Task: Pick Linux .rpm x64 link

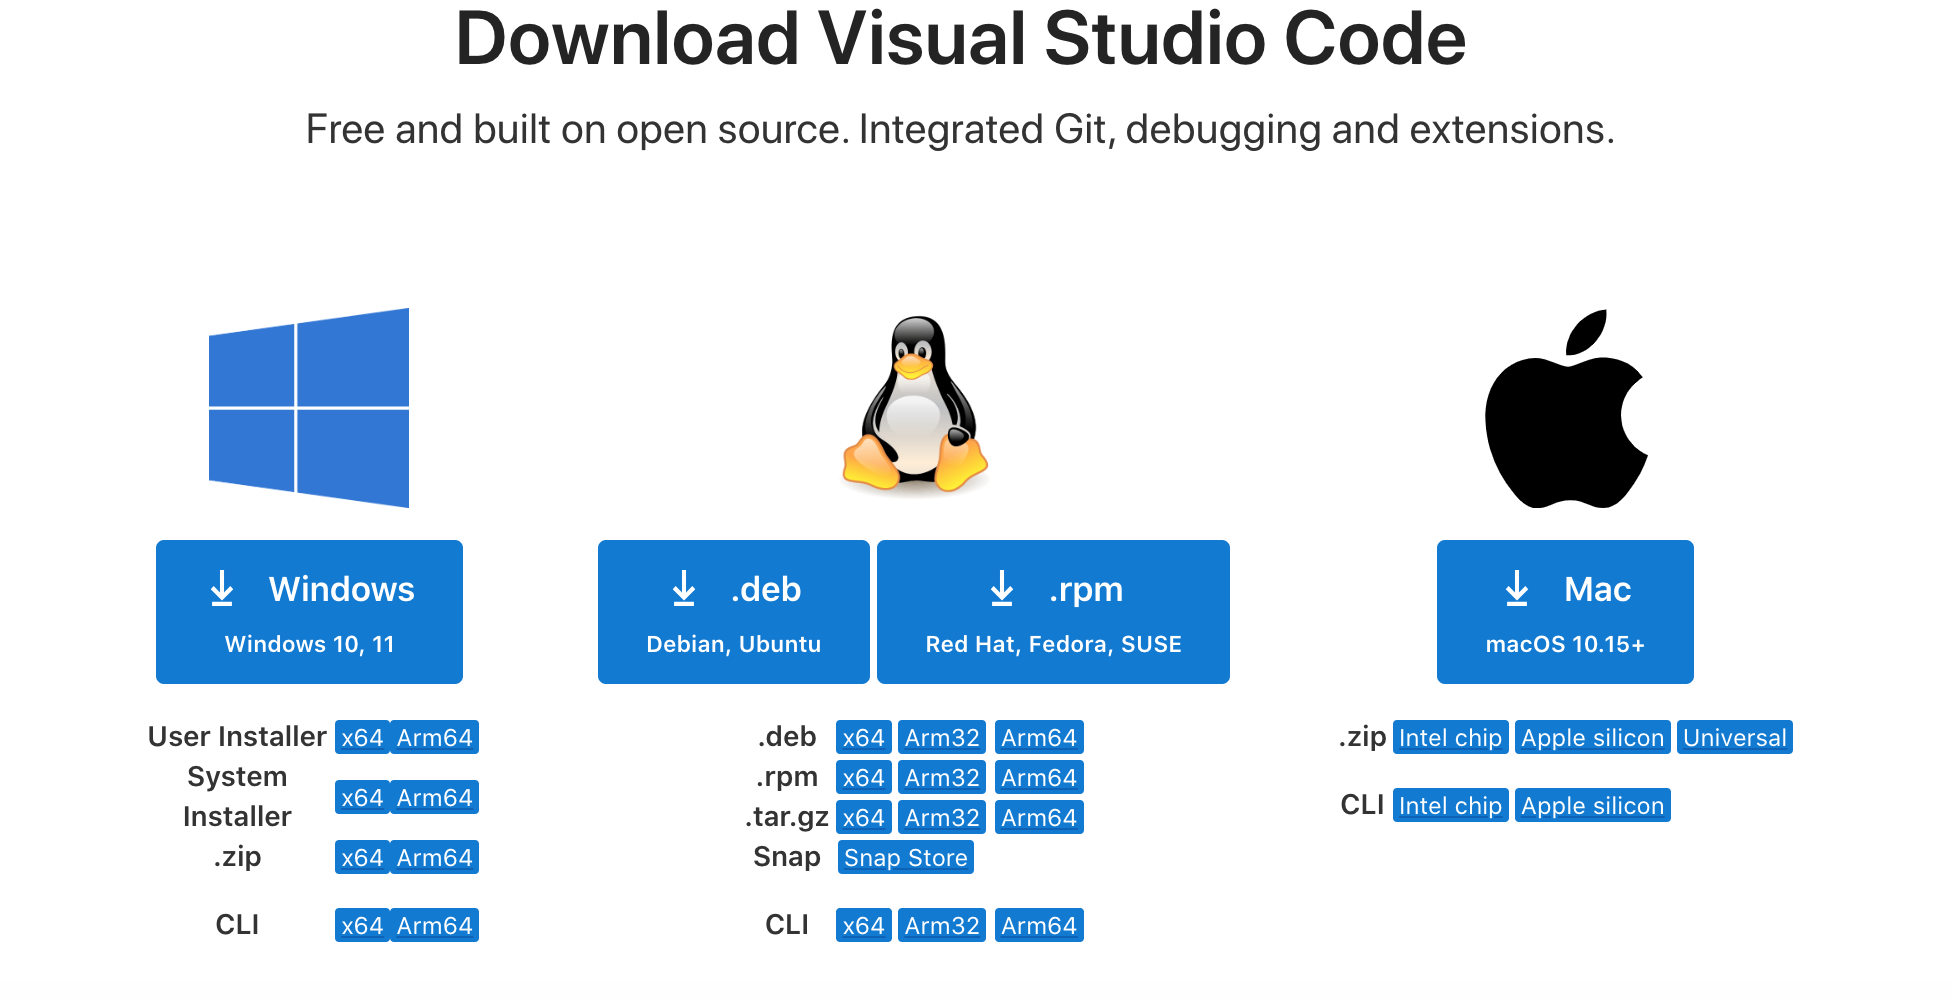Action: coord(863,777)
